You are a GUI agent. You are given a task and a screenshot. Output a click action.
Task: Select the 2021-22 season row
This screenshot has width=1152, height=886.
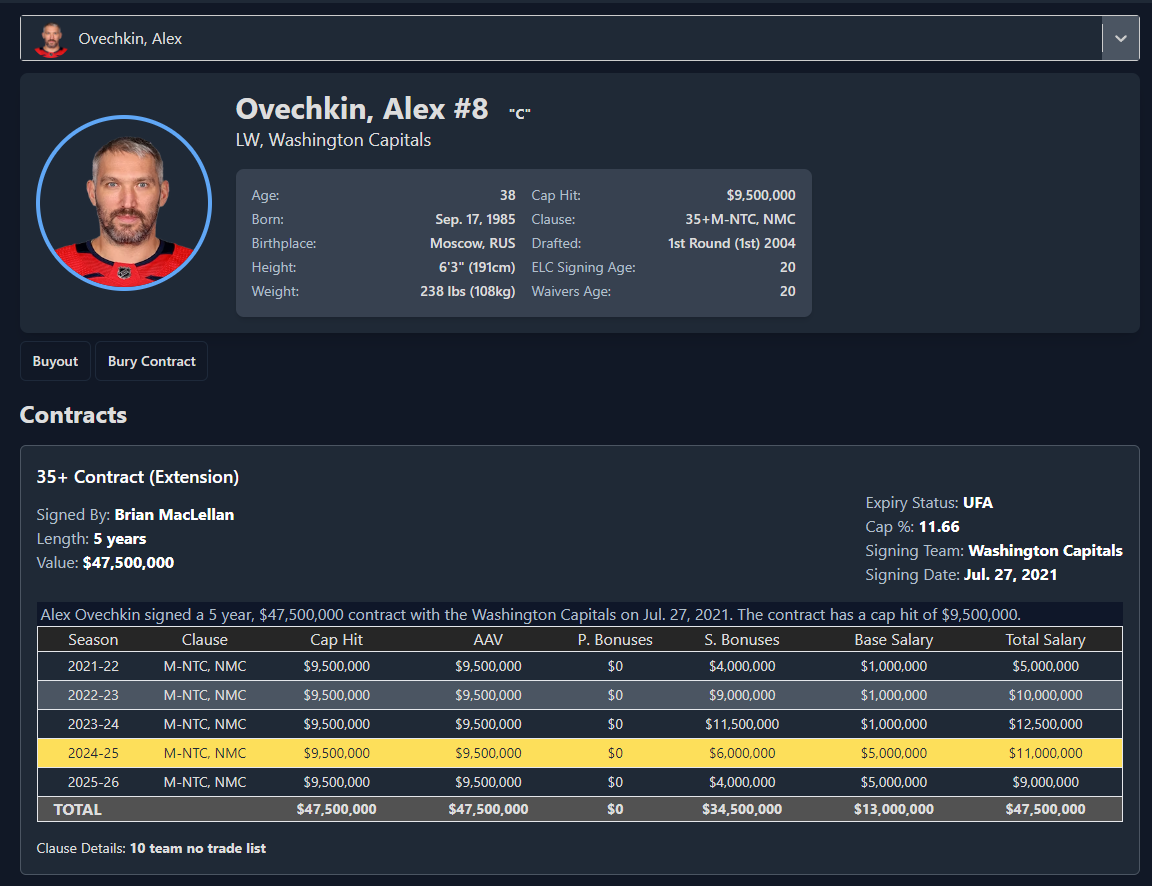point(580,666)
